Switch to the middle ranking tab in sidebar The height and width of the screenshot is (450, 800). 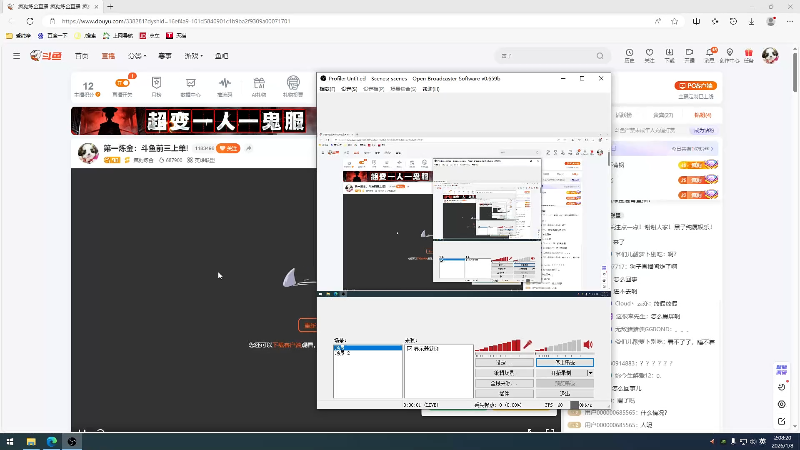click(663, 115)
